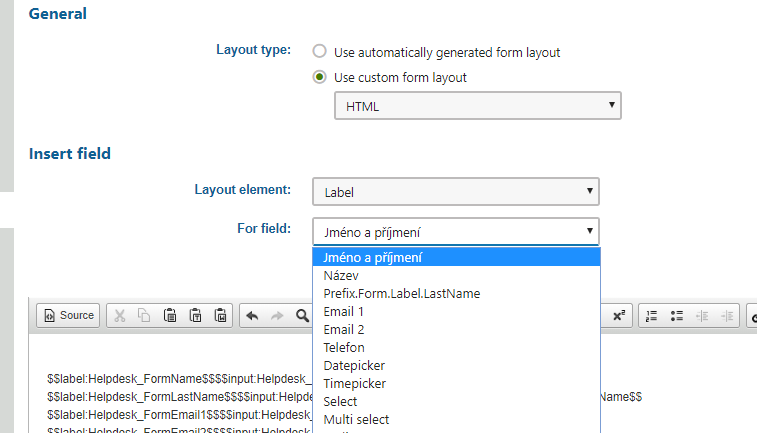Collapse the For field dropdown
The height and width of the screenshot is (433, 757).
pos(455,232)
